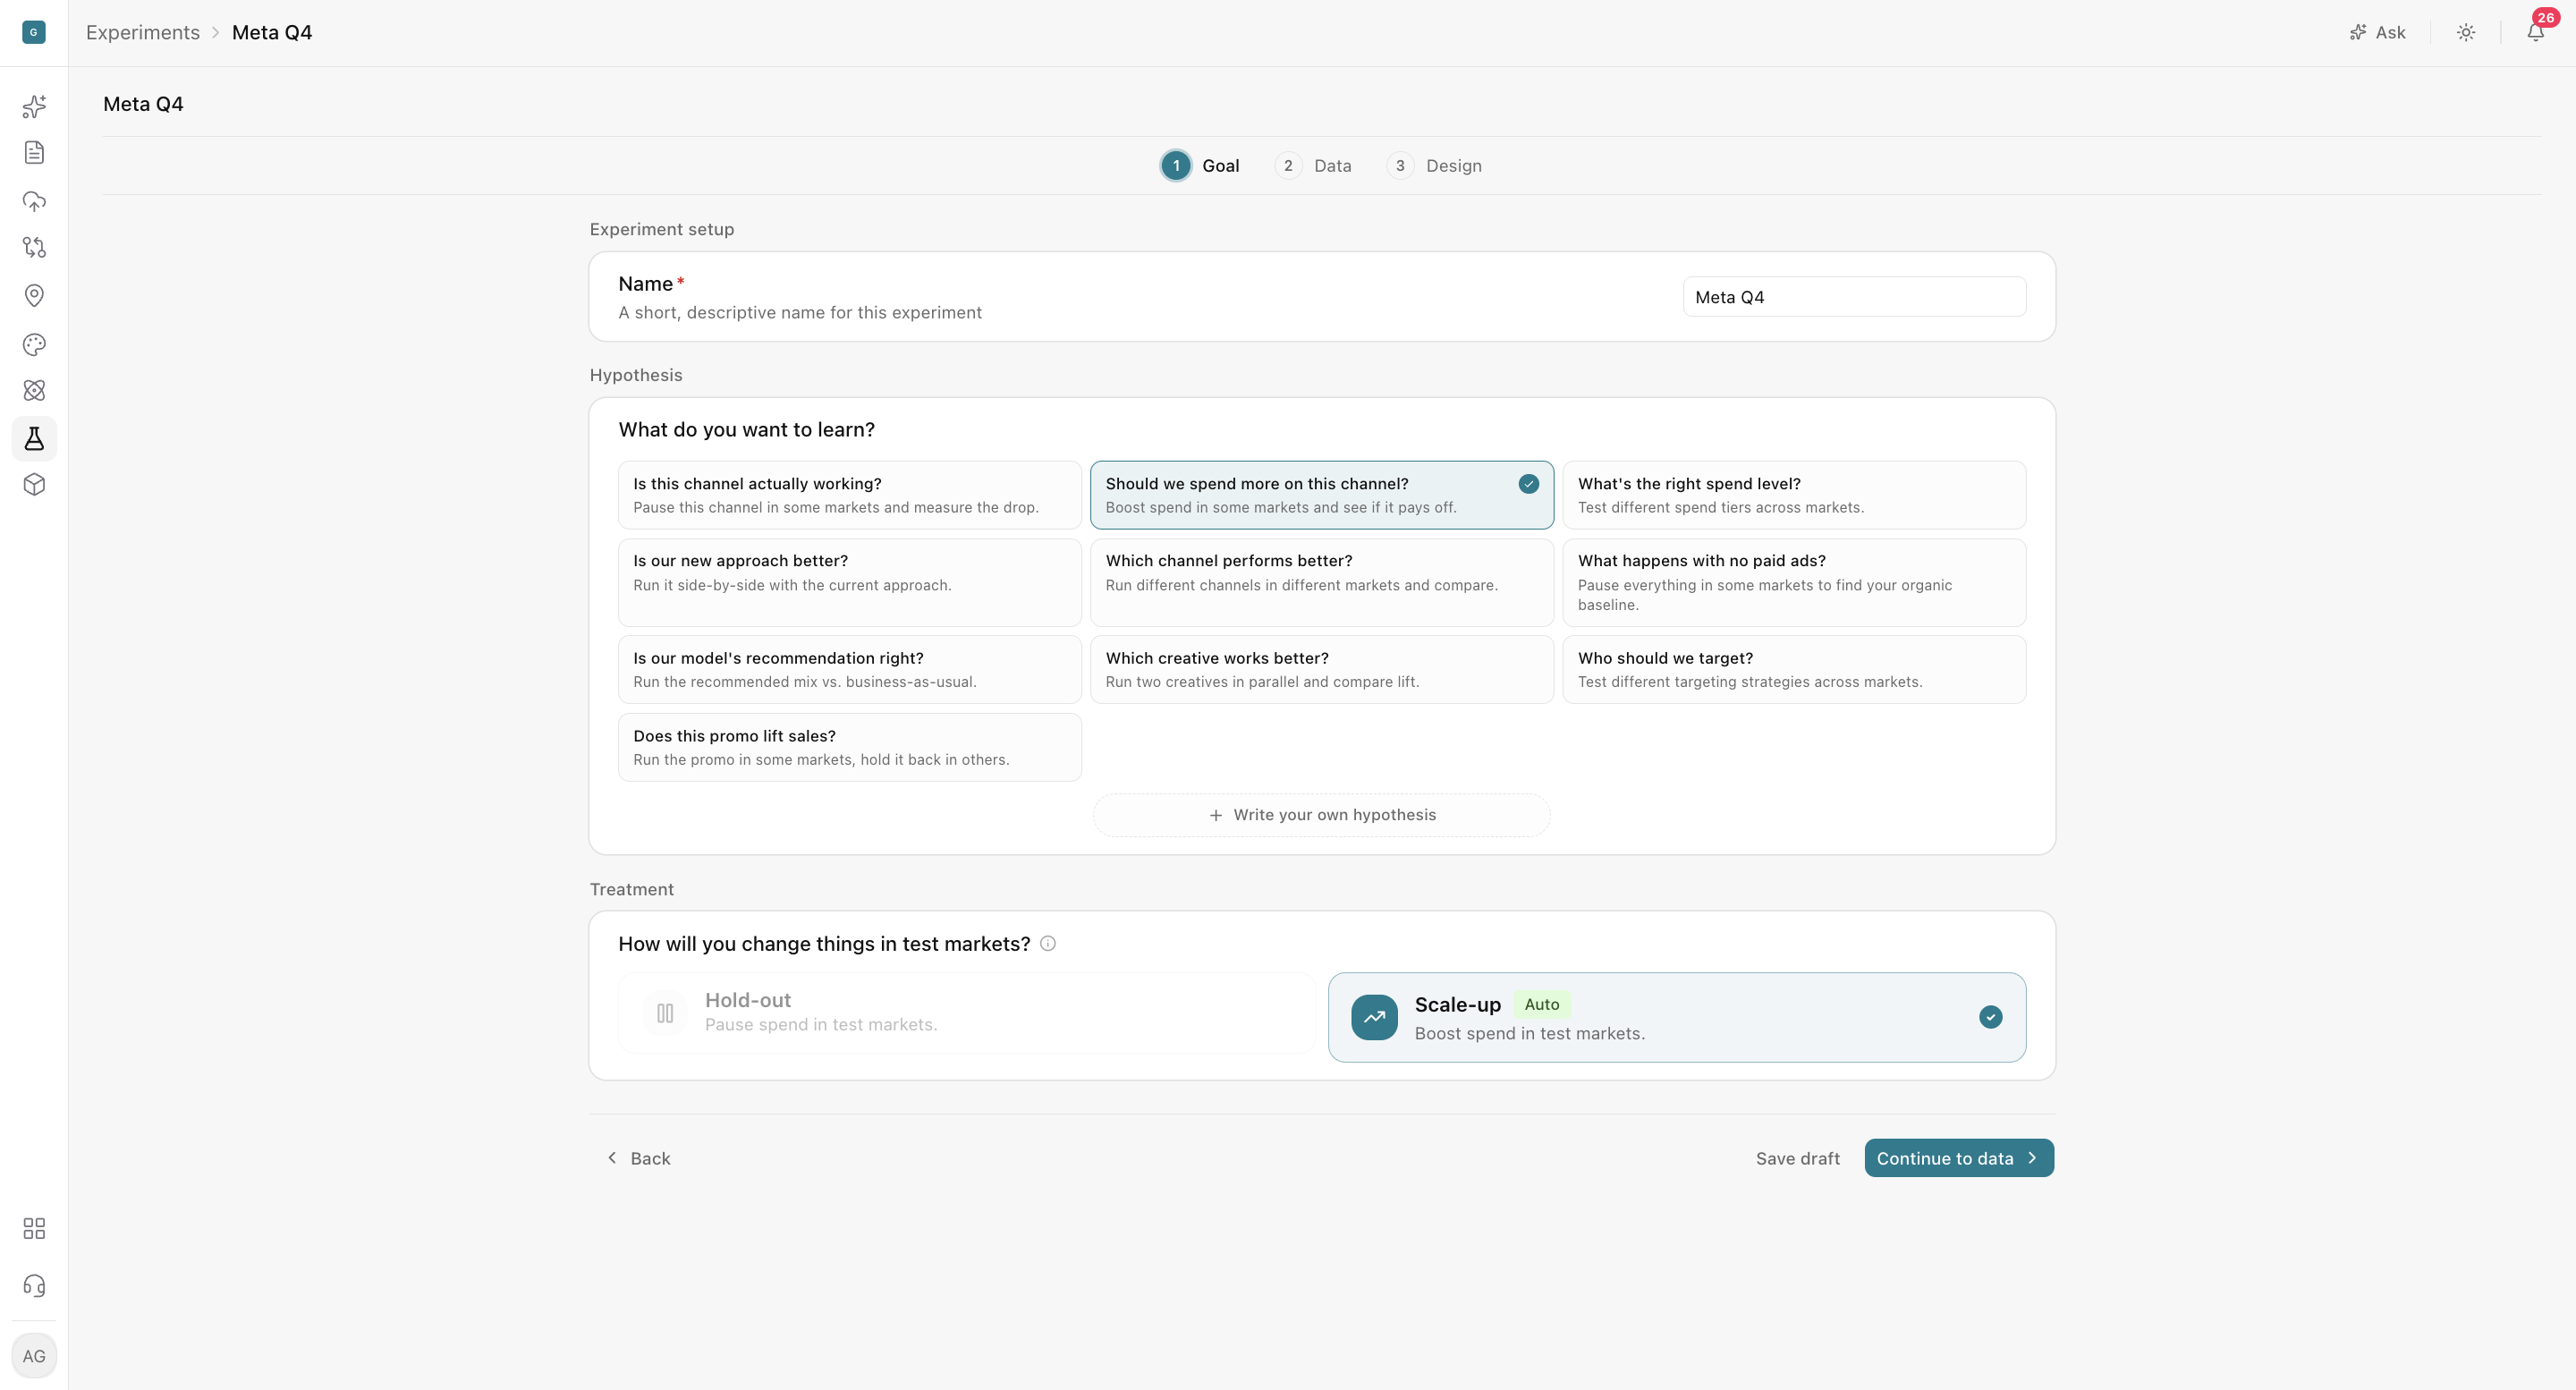Go to the Design step

tap(1434, 166)
